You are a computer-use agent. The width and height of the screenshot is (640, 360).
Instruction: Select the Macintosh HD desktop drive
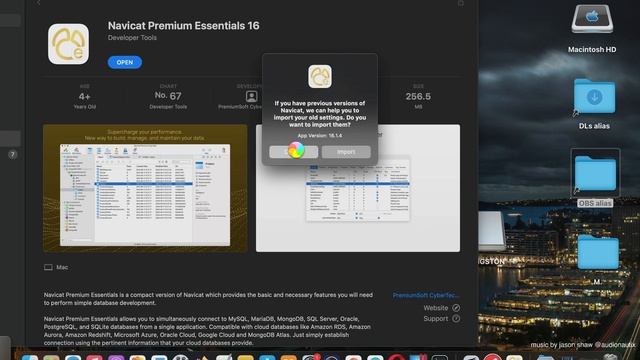pos(592,20)
